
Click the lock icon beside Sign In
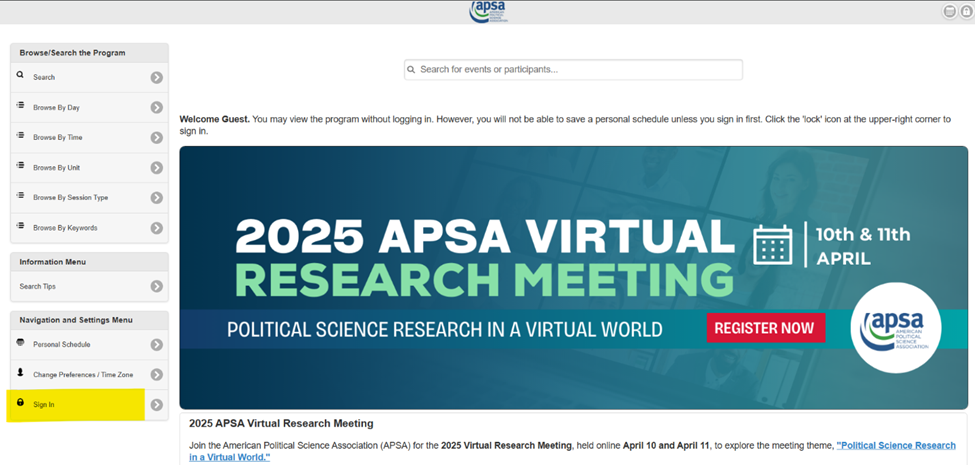tap(20, 403)
